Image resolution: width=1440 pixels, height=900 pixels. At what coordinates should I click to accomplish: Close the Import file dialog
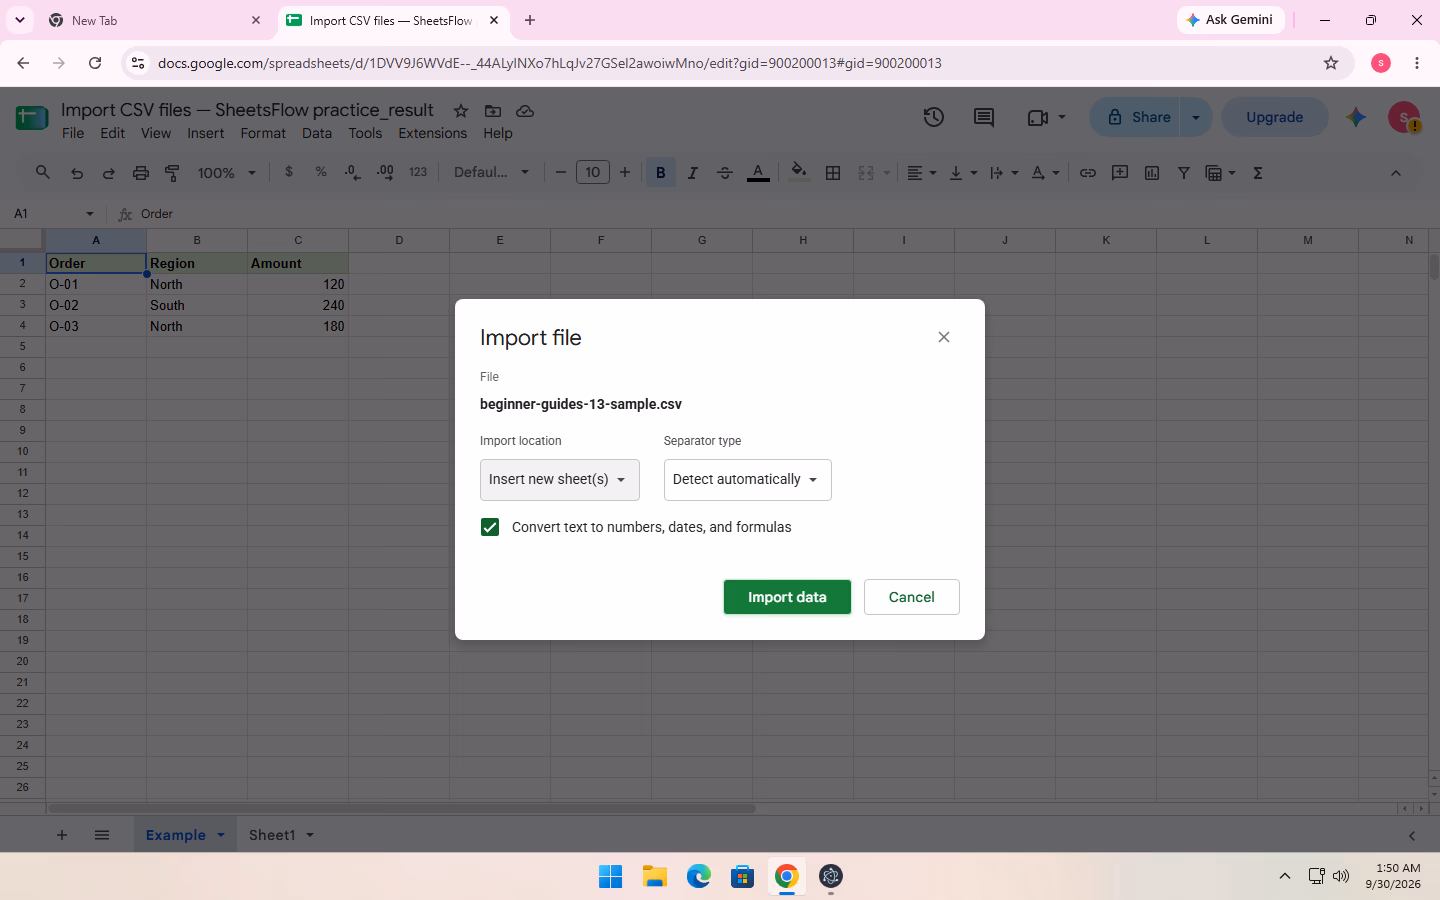point(944,337)
